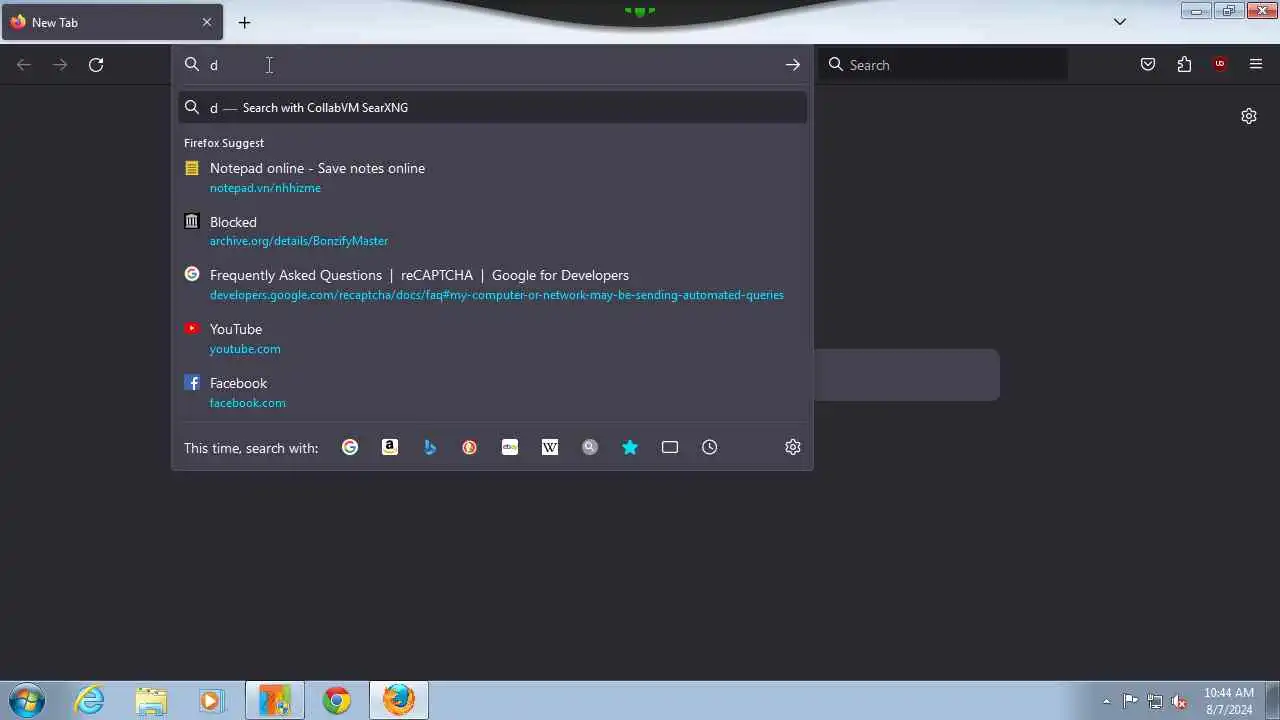Image resolution: width=1280 pixels, height=720 pixels.
Task: Open the Blocked archive.org suggestion
Action: tap(492, 231)
